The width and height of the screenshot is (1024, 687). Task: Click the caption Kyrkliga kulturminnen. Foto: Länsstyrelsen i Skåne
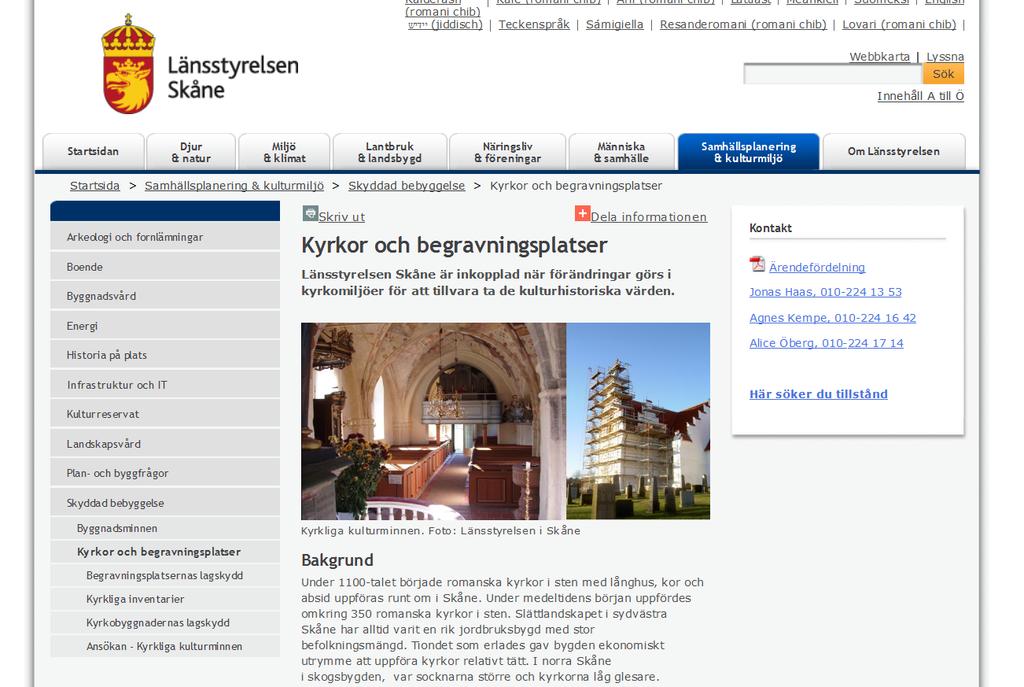(x=441, y=531)
